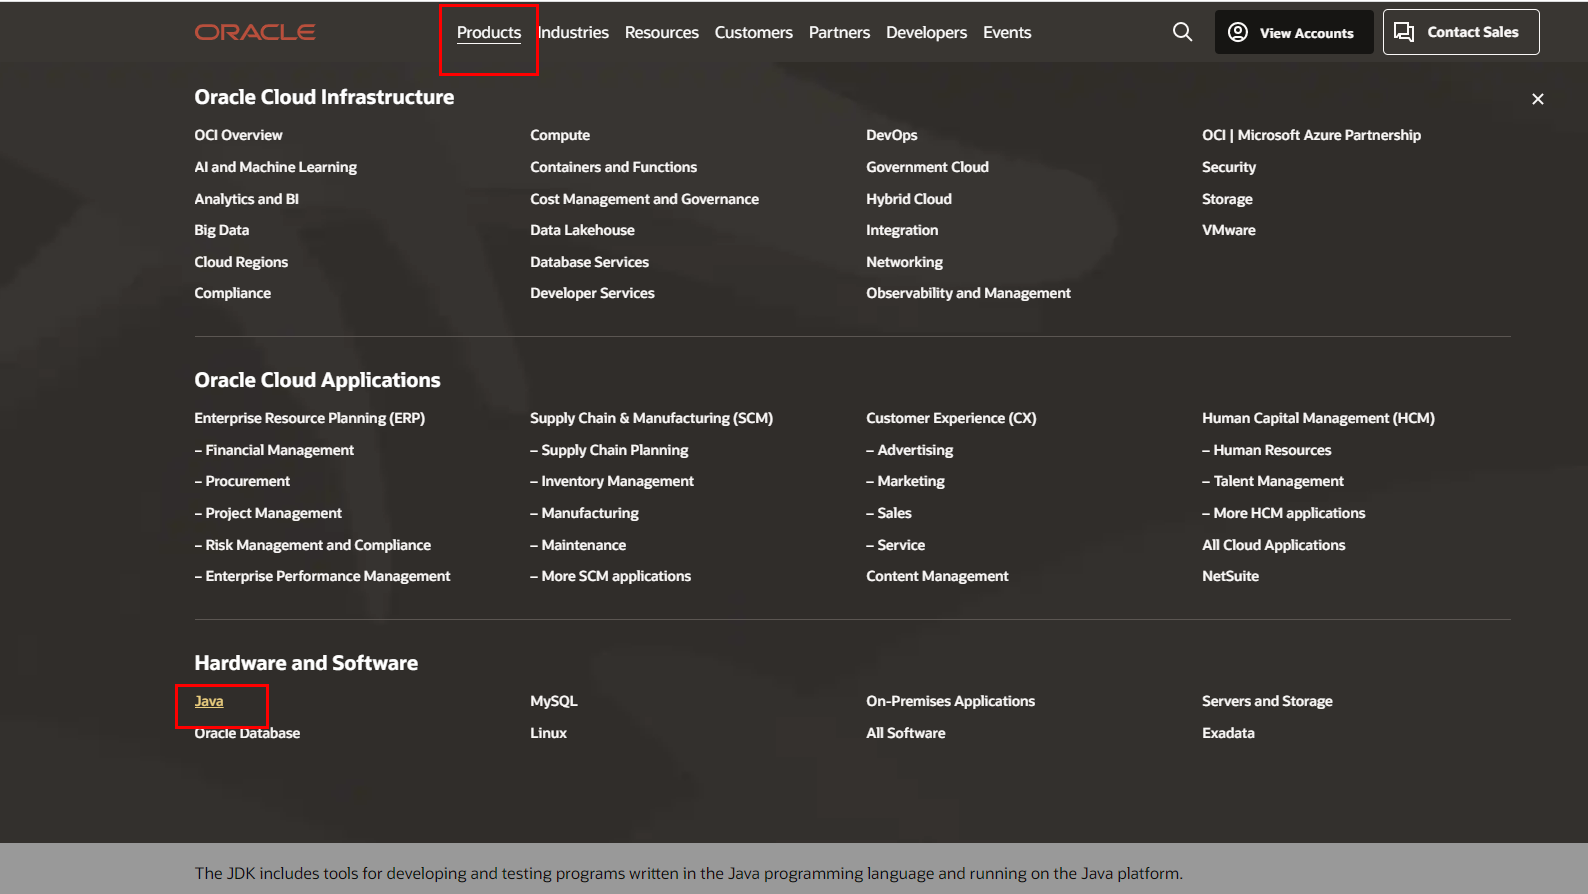Open Enterprise Performance Management
The width and height of the screenshot is (1588, 894).
323,576
